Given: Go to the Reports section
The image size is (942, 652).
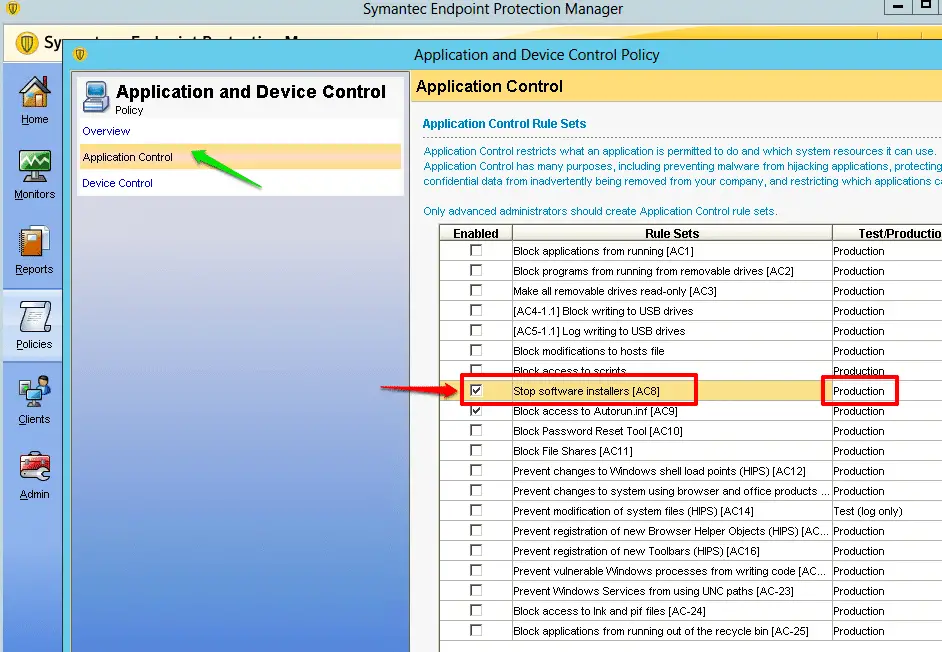Looking at the screenshot, I should pyautogui.click(x=34, y=250).
